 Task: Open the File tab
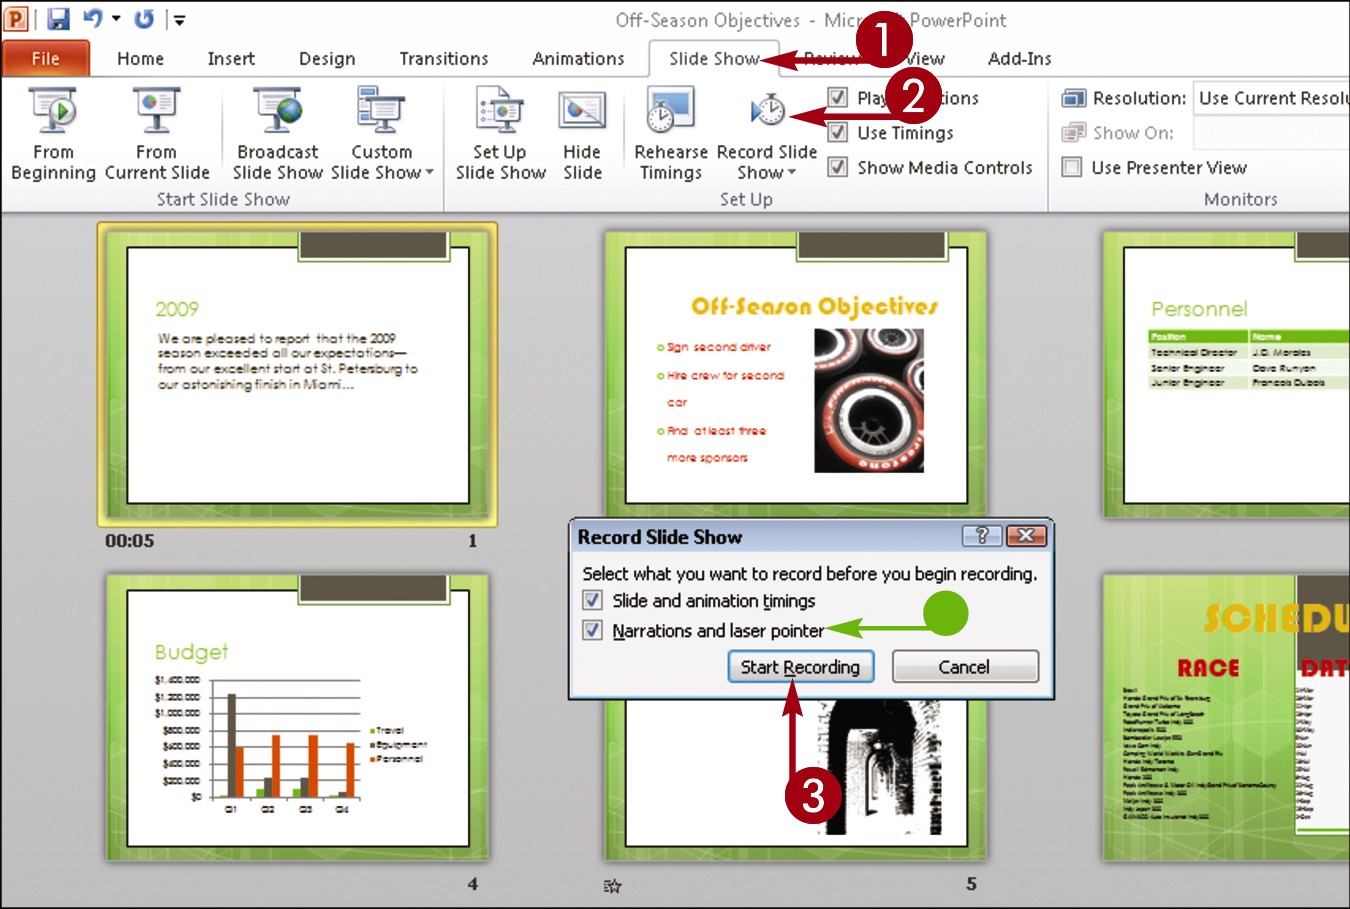(46, 58)
